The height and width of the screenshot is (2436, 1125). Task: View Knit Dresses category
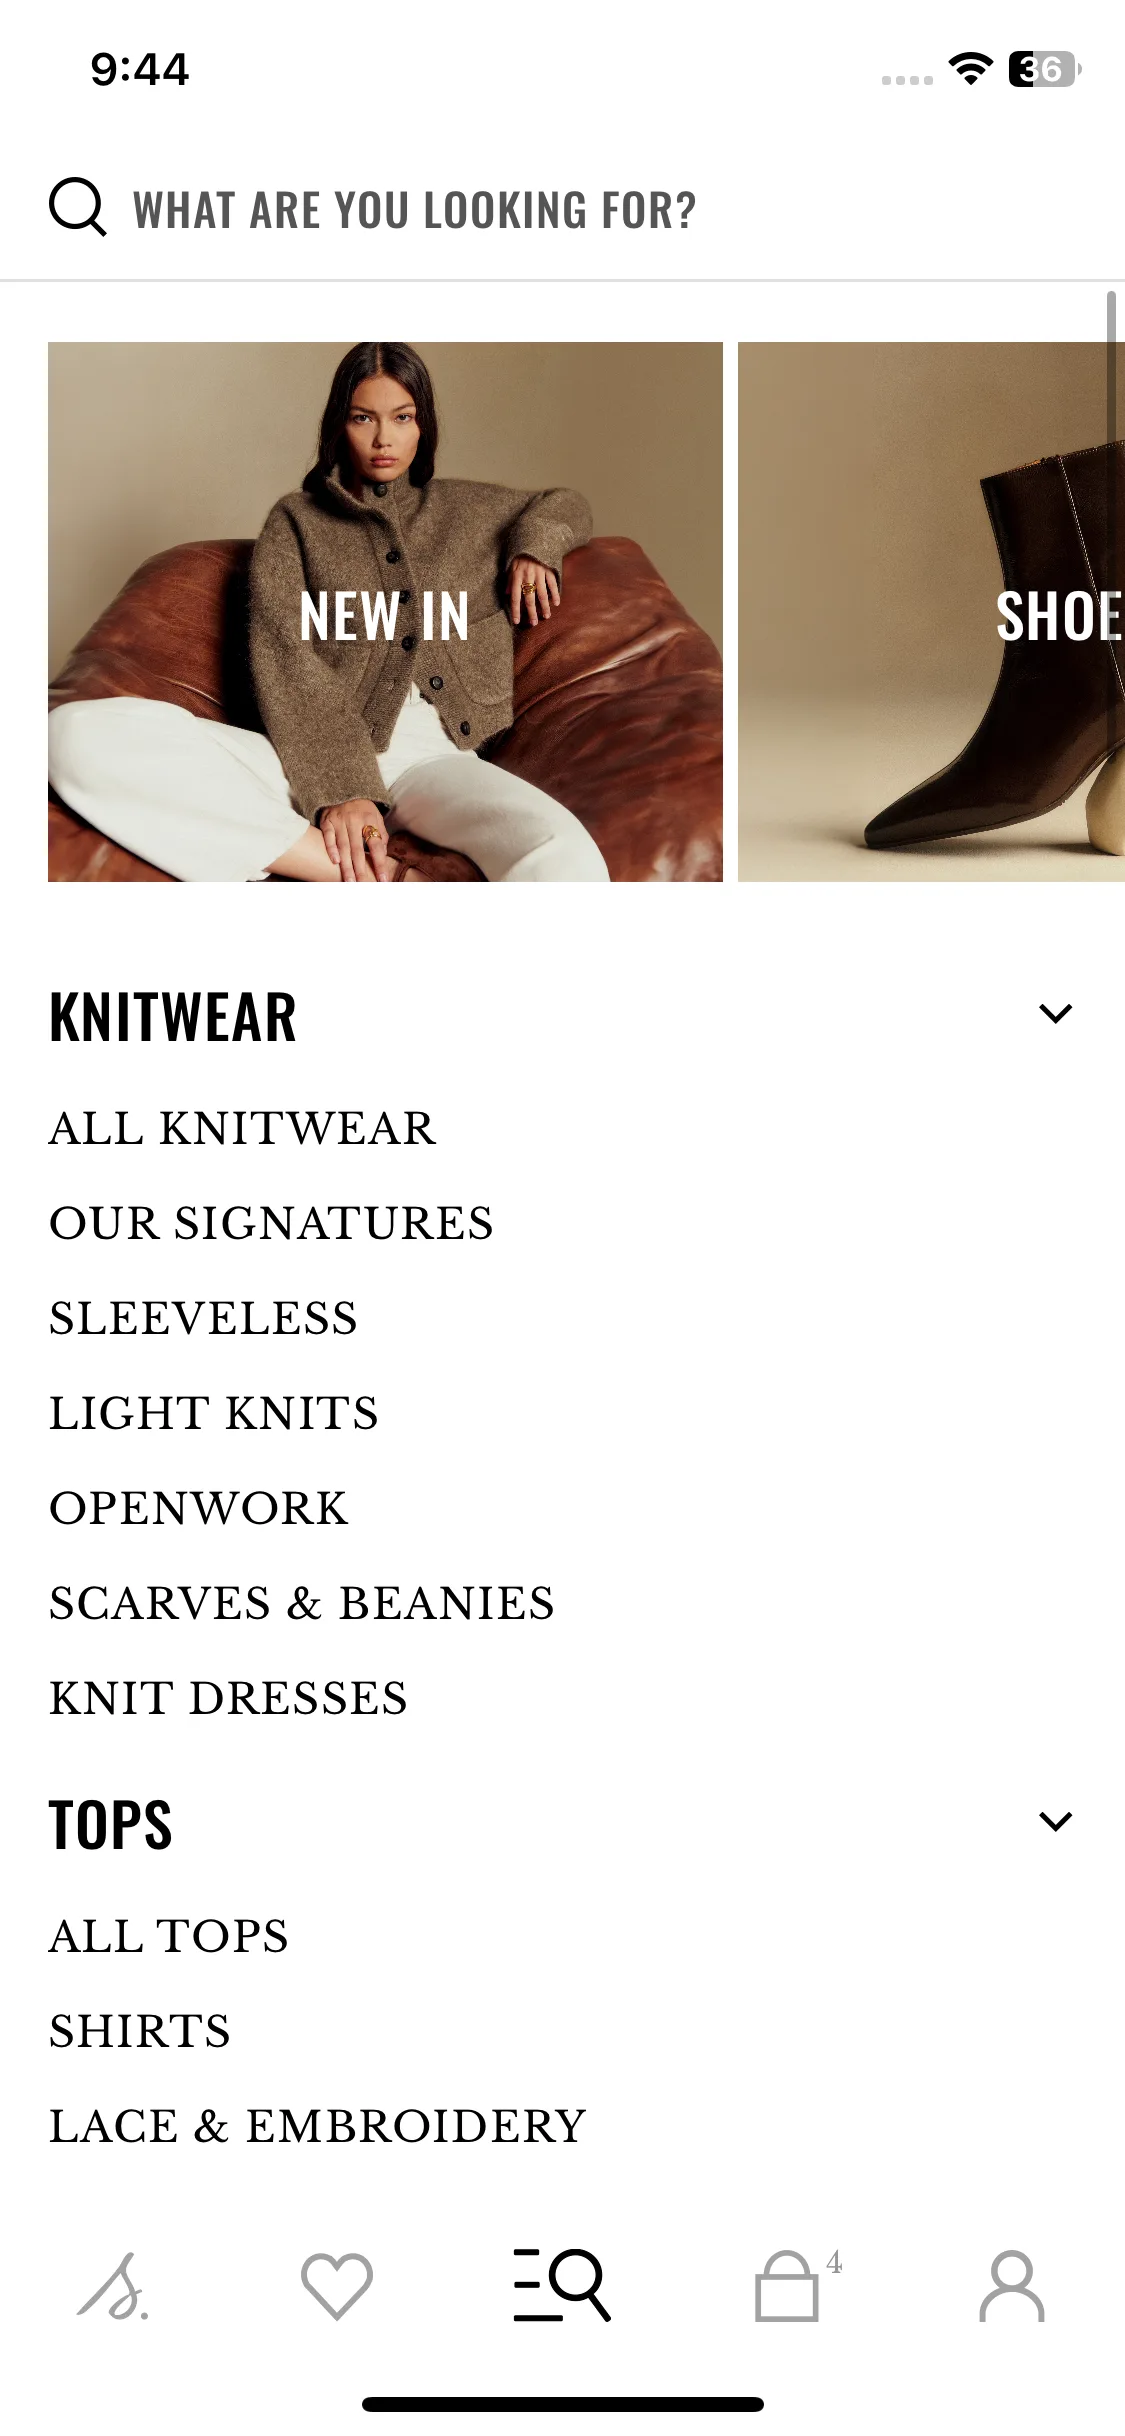click(x=229, y=1699)
